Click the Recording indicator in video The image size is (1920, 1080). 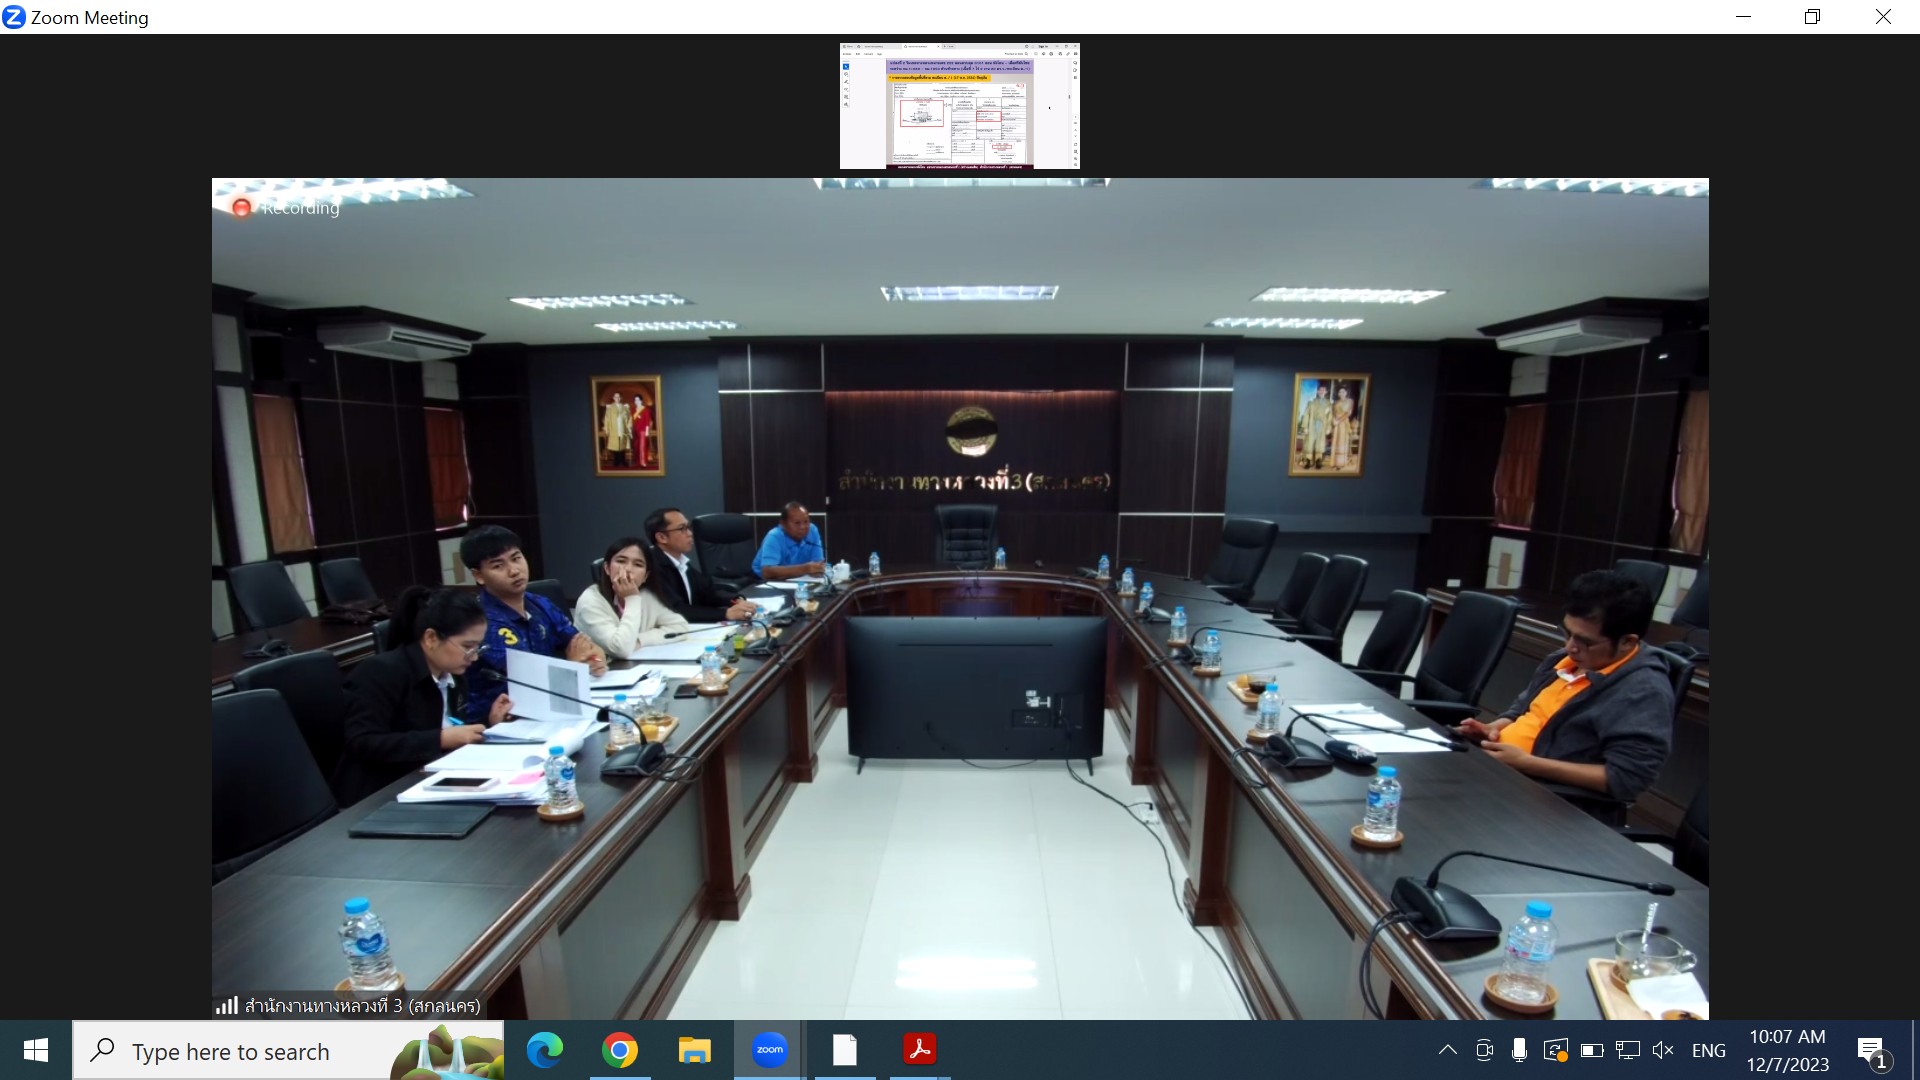click(287, 208)
